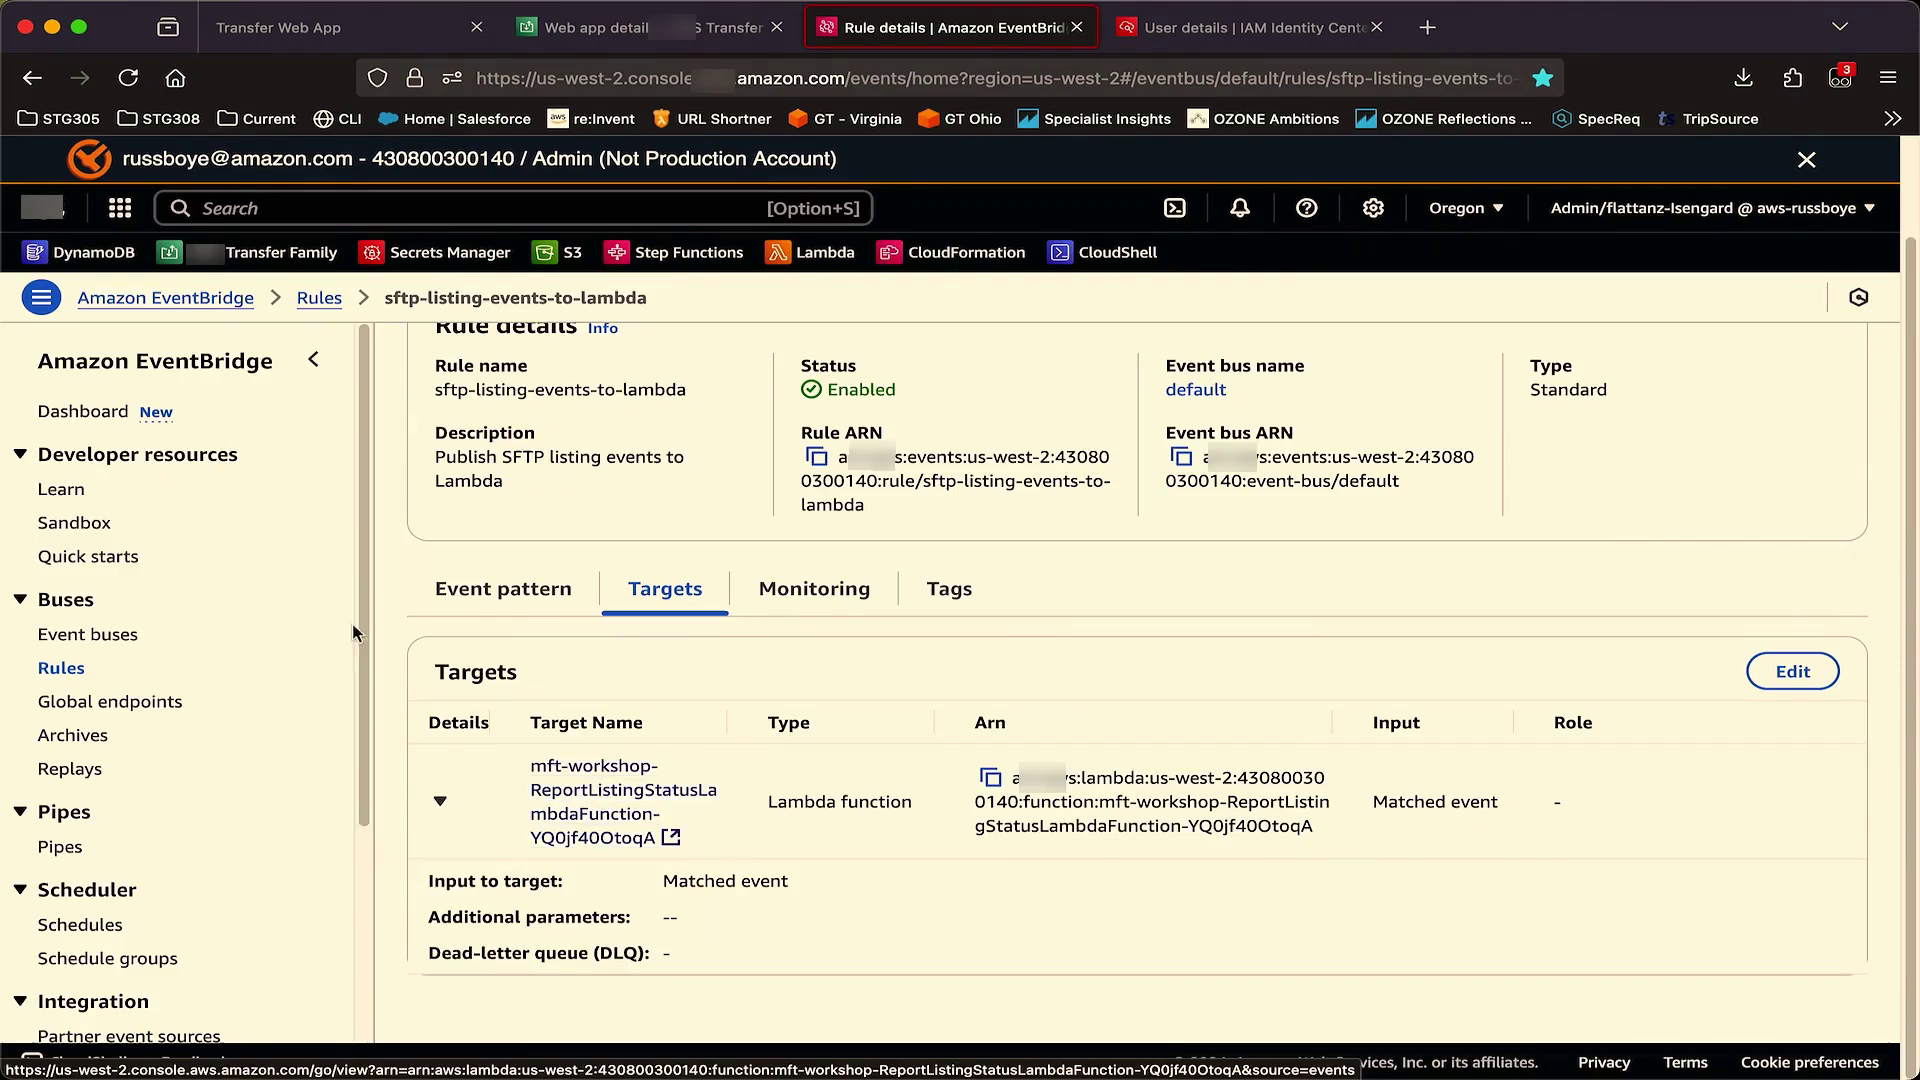Image resolution: width=1920 pixels, height=1080 pixels.
Task: Open Schedules in the sidebar
Action: 80,924
